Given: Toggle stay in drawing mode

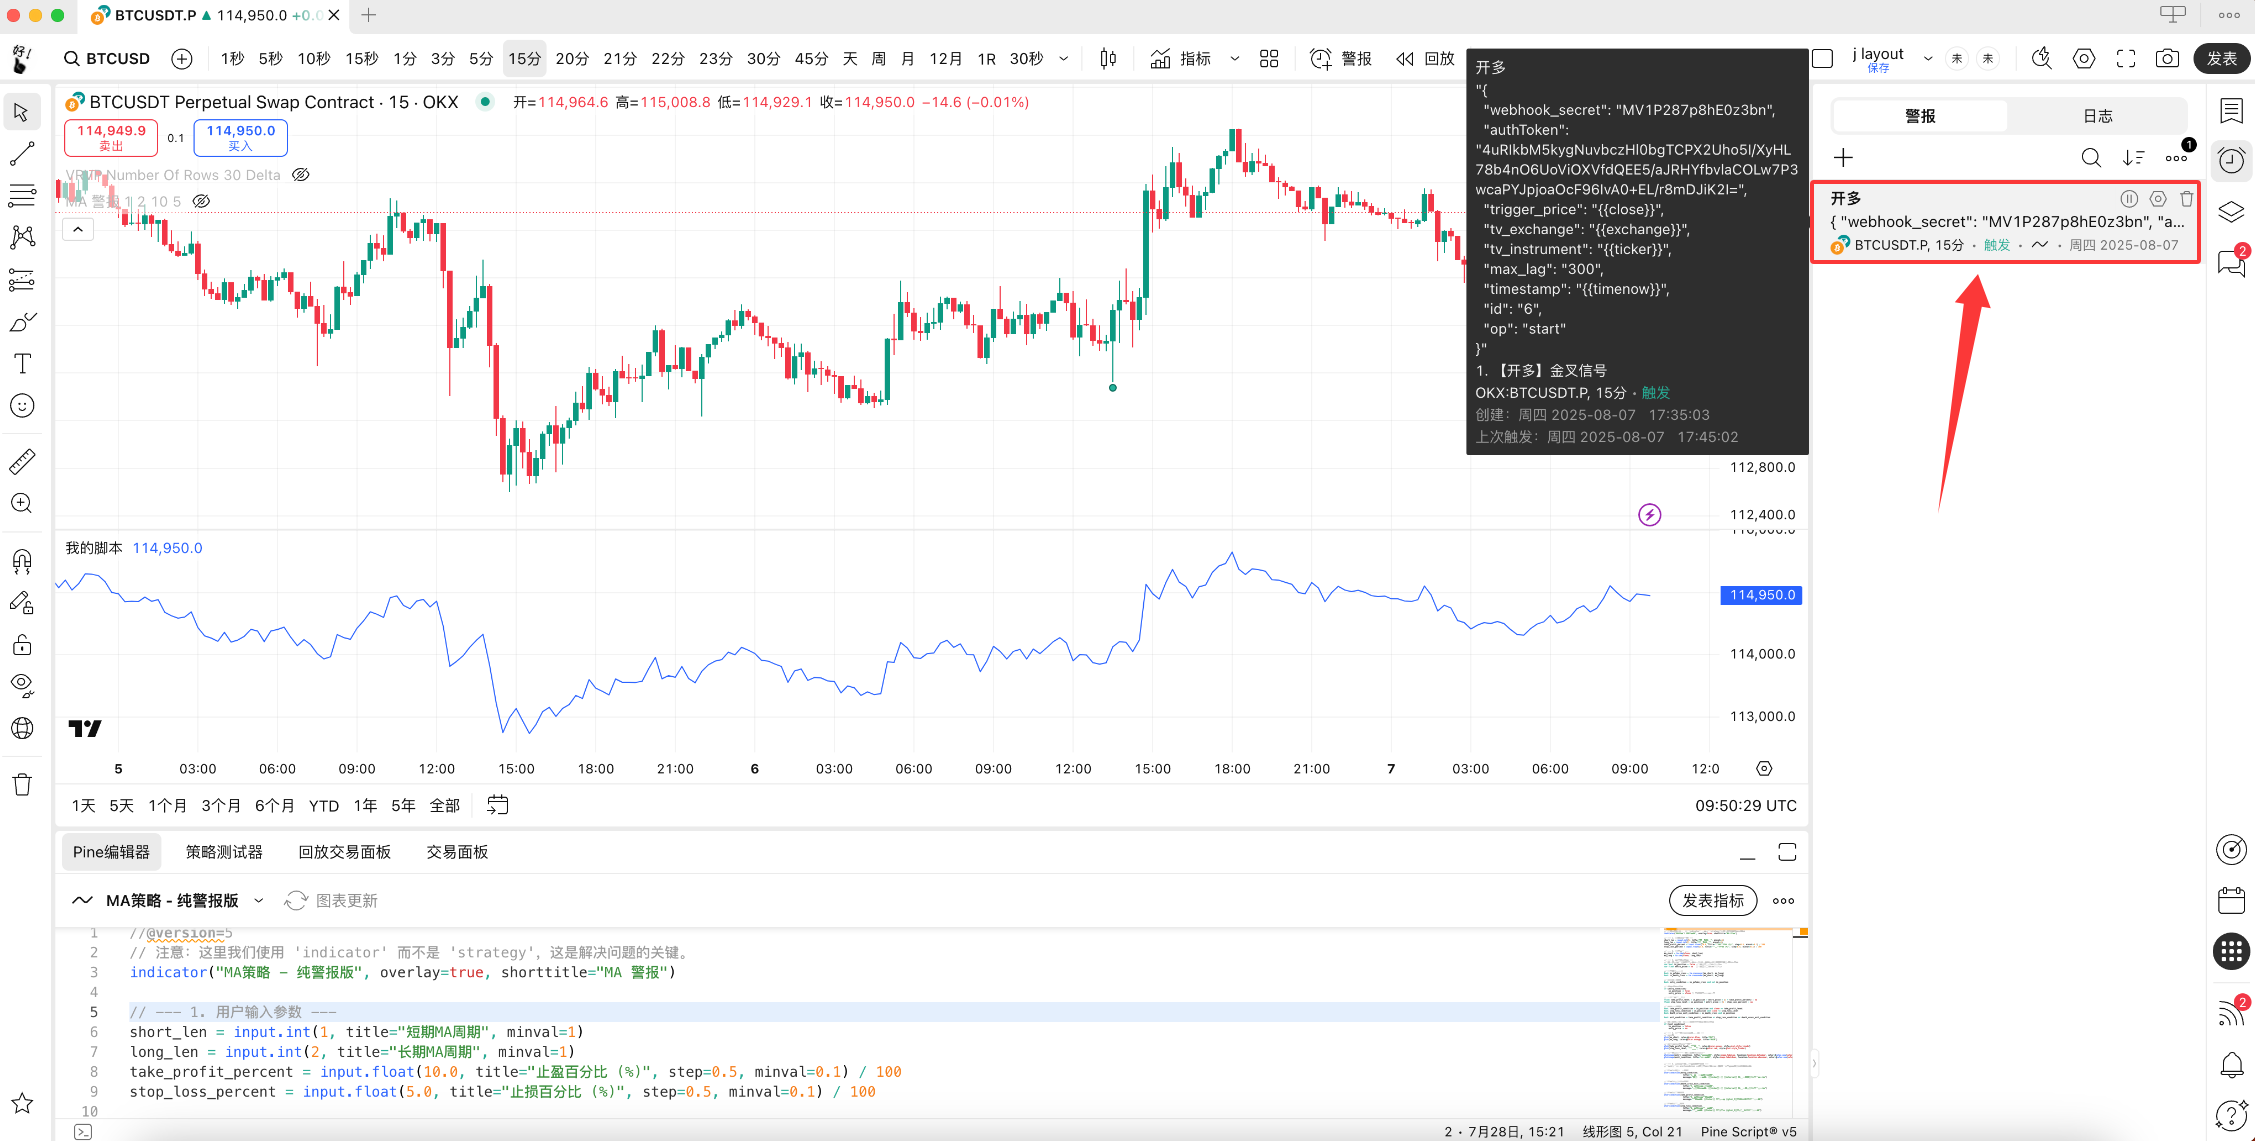Looking at the screenshot, I should 21,602.
